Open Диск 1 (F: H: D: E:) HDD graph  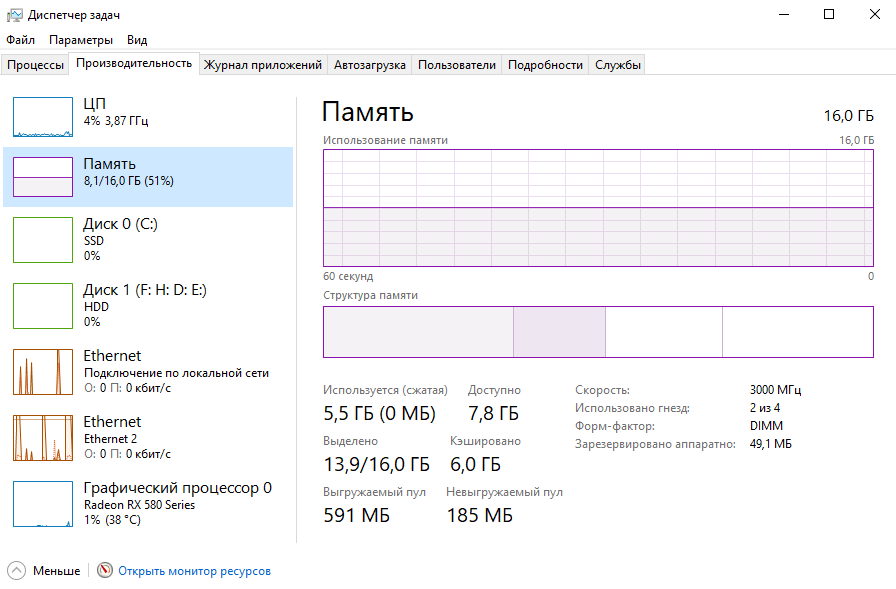(x=43, y=304)
